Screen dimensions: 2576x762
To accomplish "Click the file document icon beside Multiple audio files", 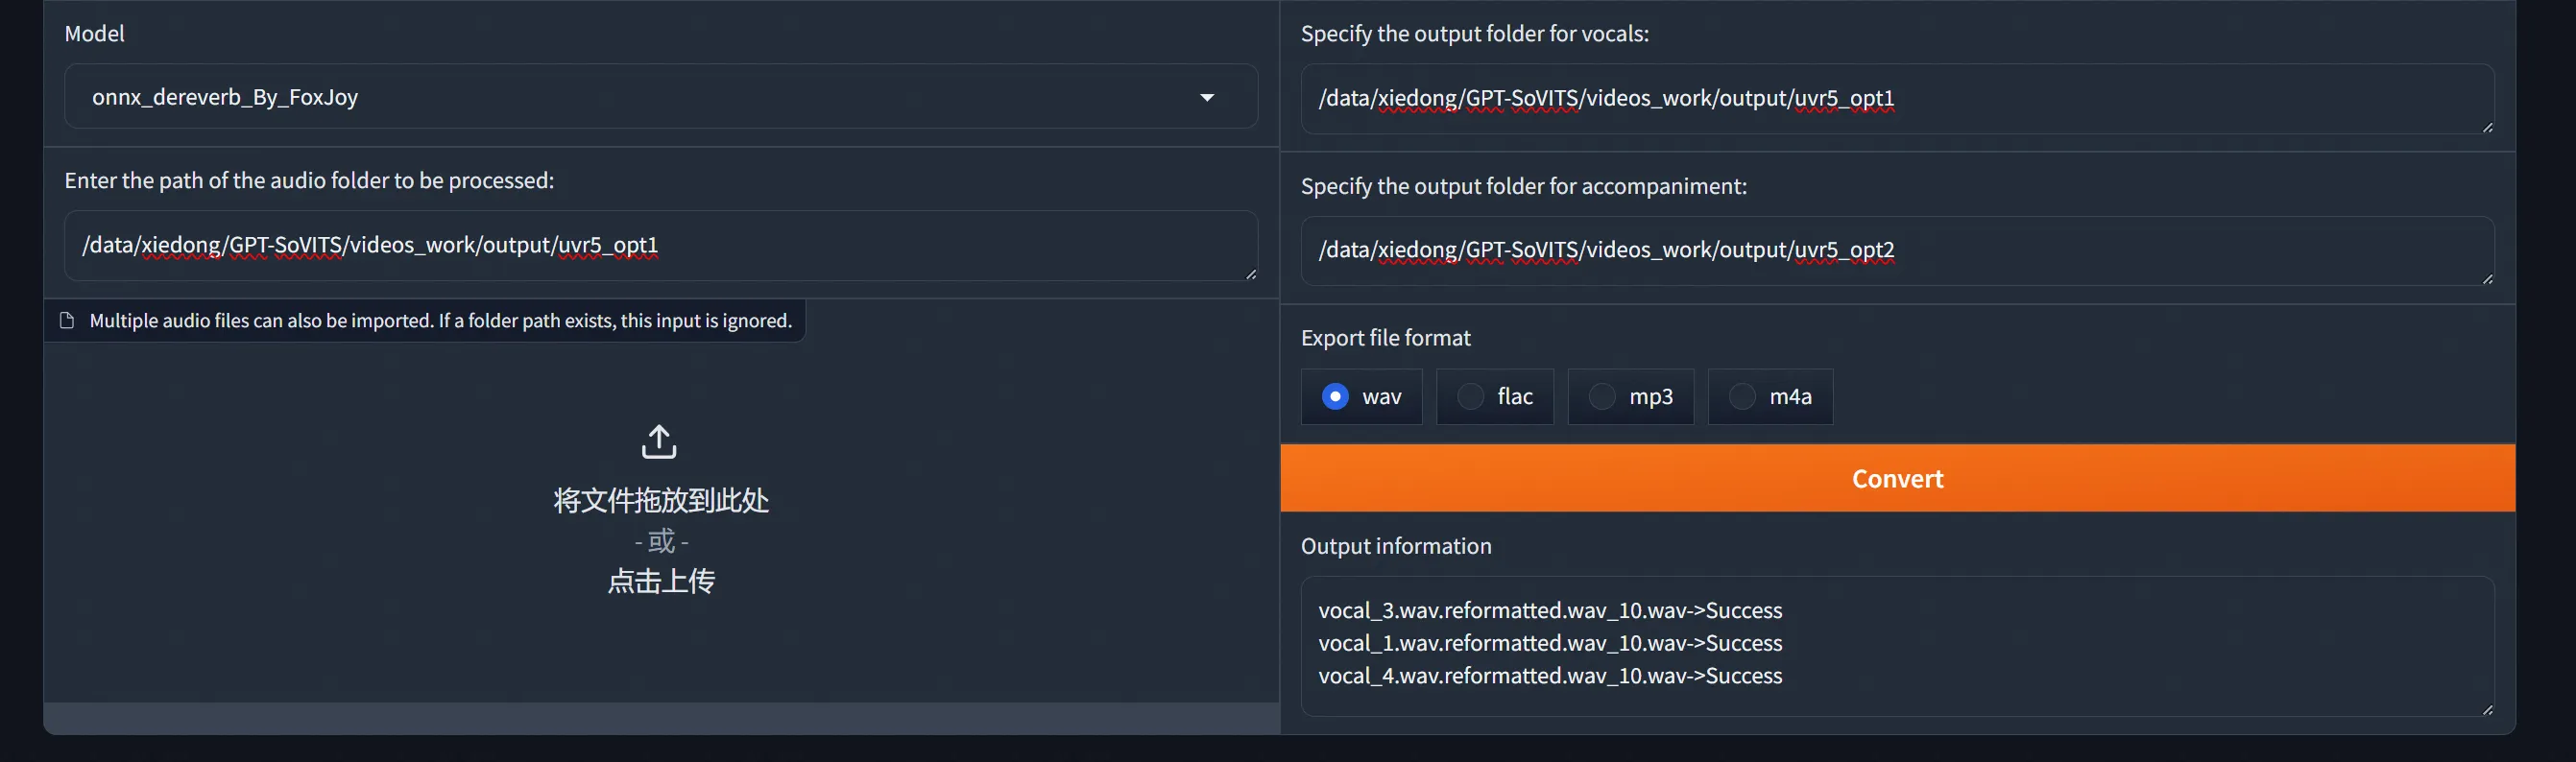I will [x=67, y=321].
